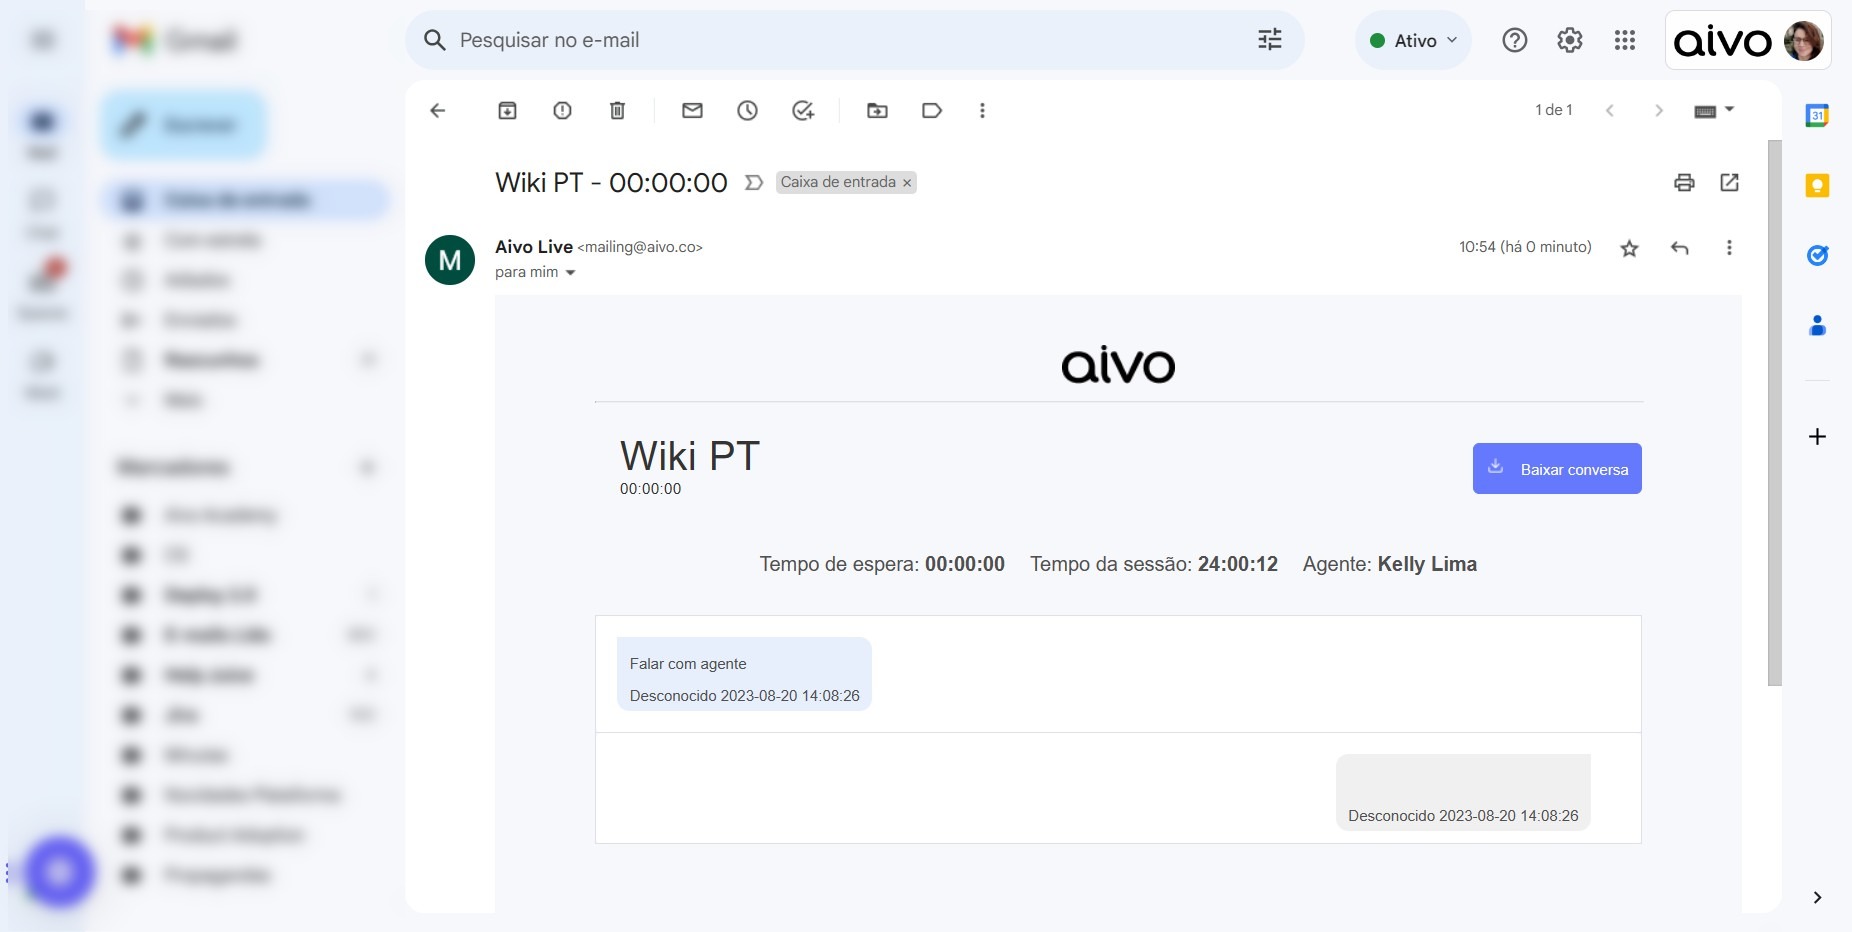The height and width of the screenshot is (932, 1852).
Task: Star the Aivo Live message
Action: pyautogui.click(x=1629, y=248)
